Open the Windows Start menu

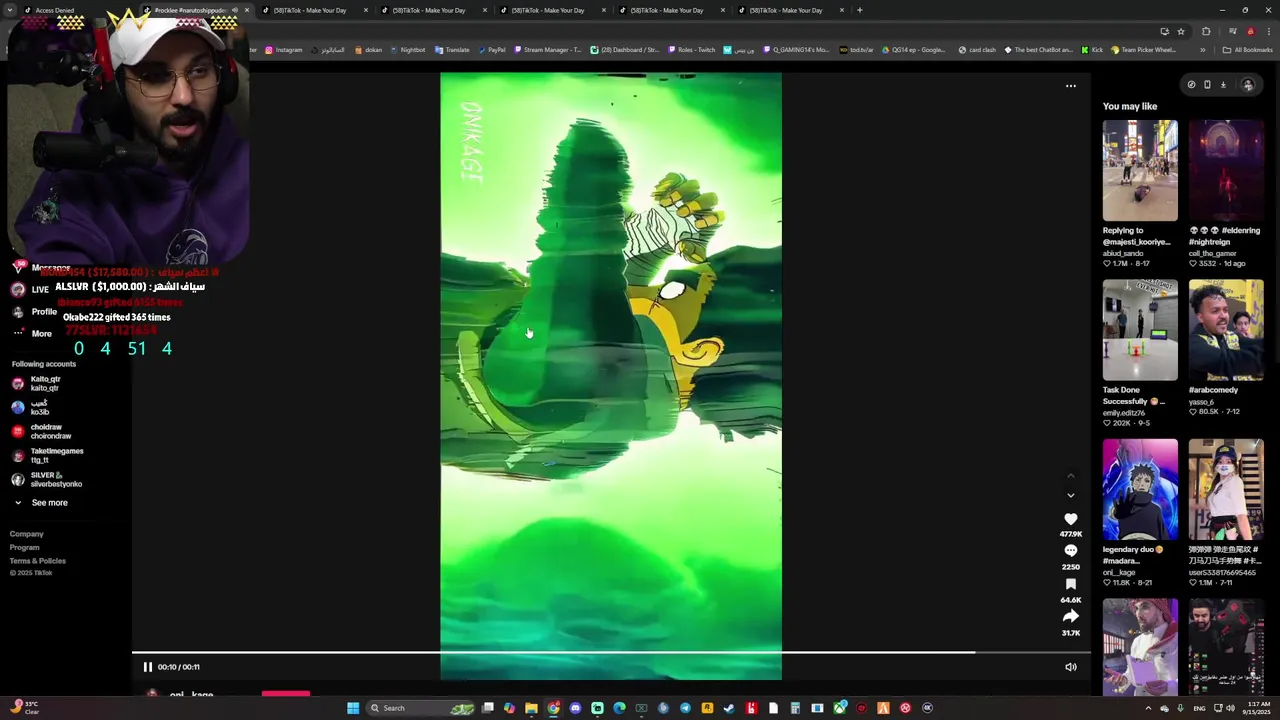(x=352, y=708)
